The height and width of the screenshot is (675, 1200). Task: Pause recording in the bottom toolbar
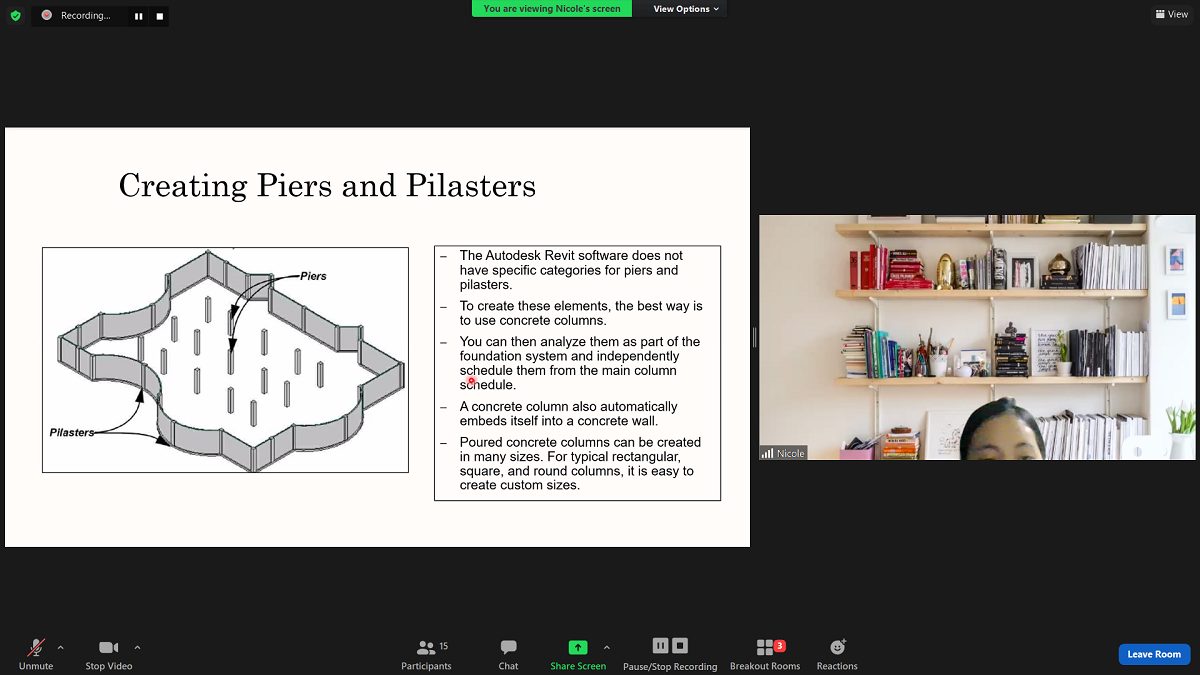660,646
